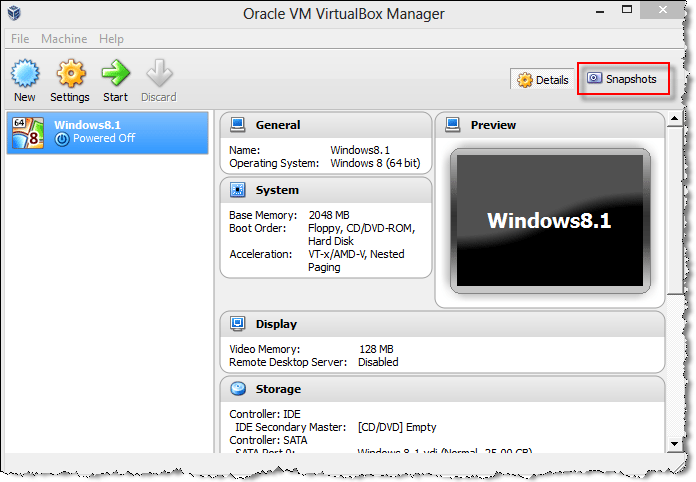
Task: Click the Discard toolbar icon
Action: click(159, 73)
